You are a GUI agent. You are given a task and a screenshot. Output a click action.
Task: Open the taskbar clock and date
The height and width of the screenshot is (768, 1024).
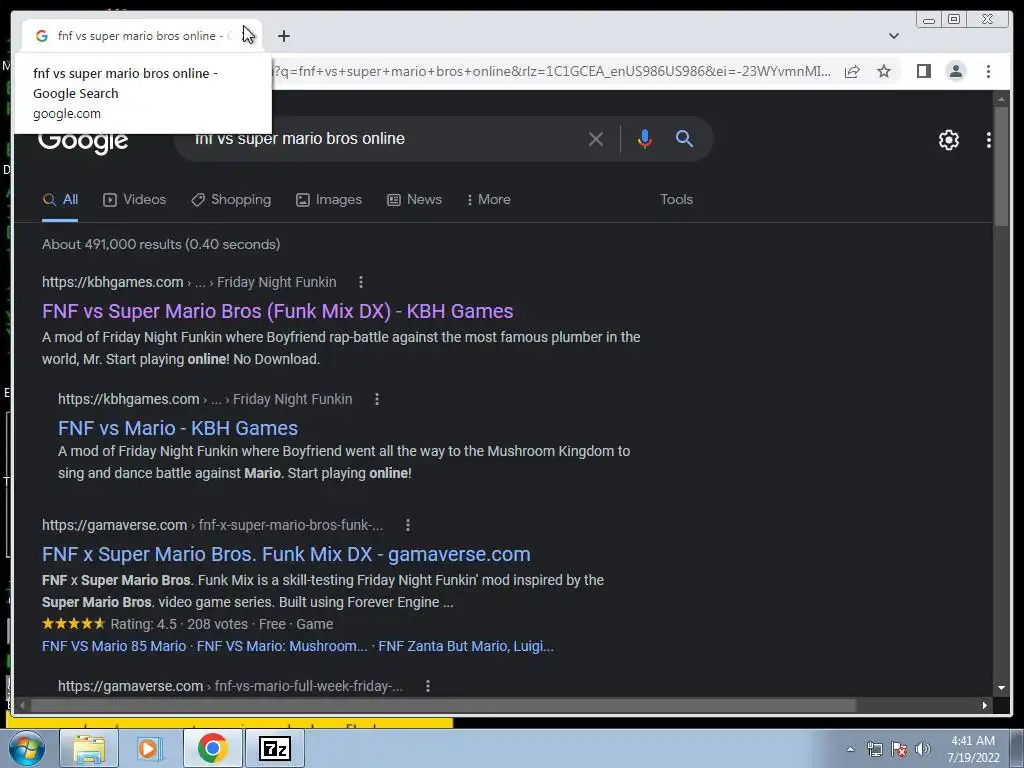pos(973,749)
